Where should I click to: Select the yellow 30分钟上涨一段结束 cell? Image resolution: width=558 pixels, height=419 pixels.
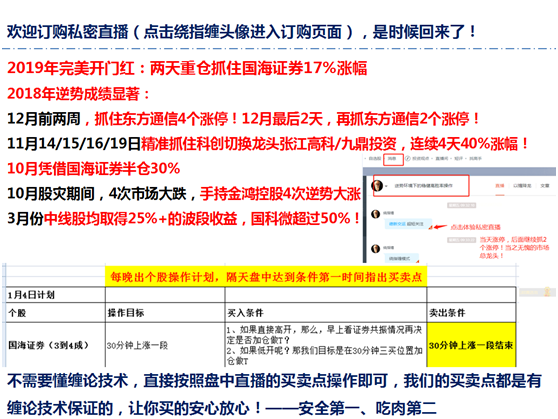coord(471,345)
